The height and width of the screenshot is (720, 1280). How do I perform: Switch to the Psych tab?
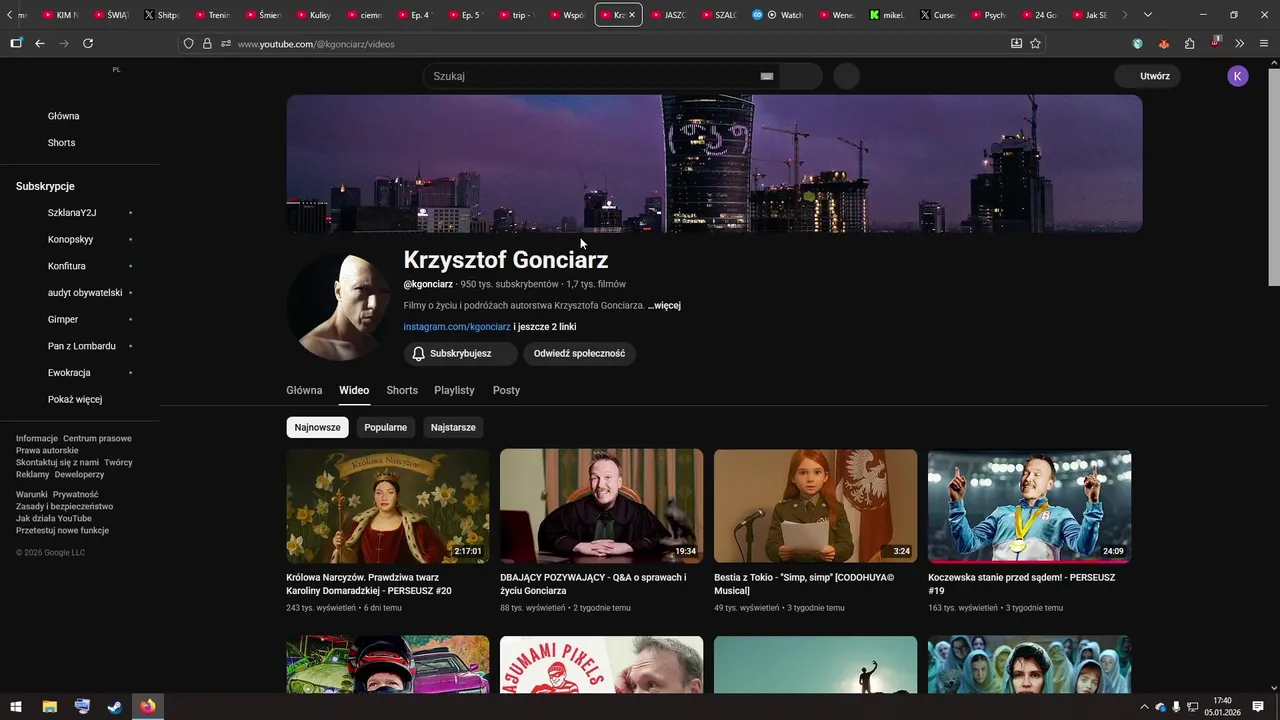(989, 15)
